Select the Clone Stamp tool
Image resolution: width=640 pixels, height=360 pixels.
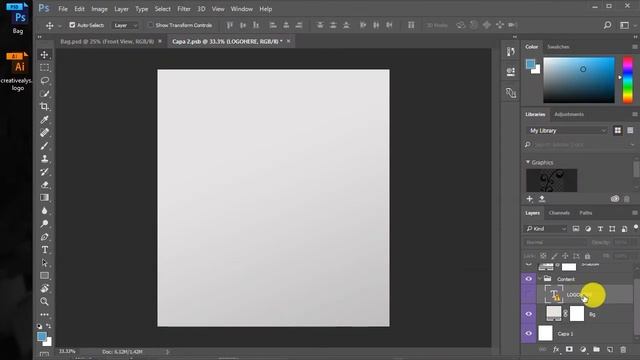pyautogui.click(x=44, y=158)
